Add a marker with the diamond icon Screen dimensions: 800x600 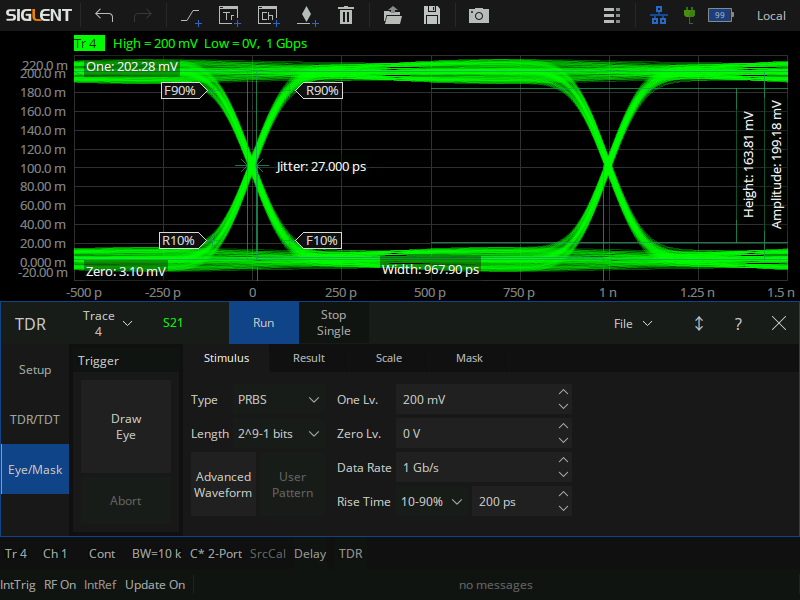click(306, 15)
